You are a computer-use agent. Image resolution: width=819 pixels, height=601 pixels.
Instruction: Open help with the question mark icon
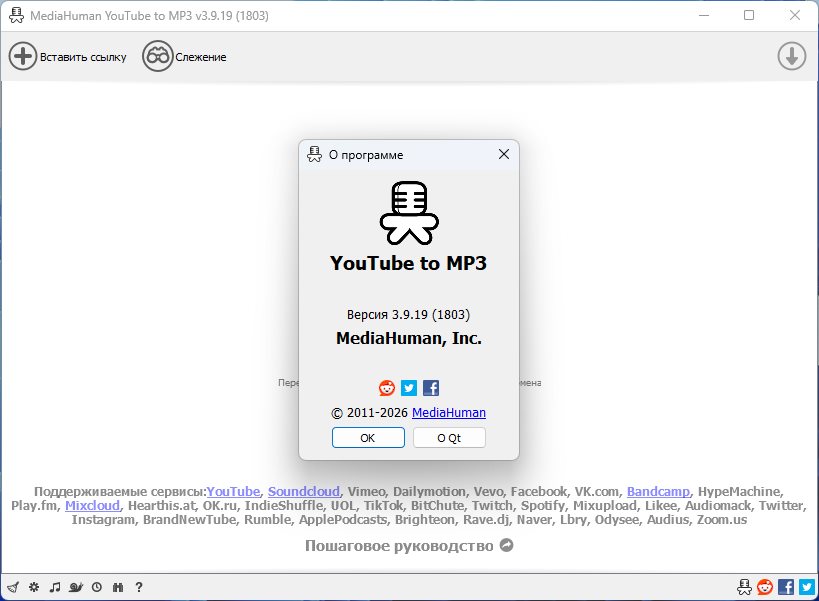[139, 587]
